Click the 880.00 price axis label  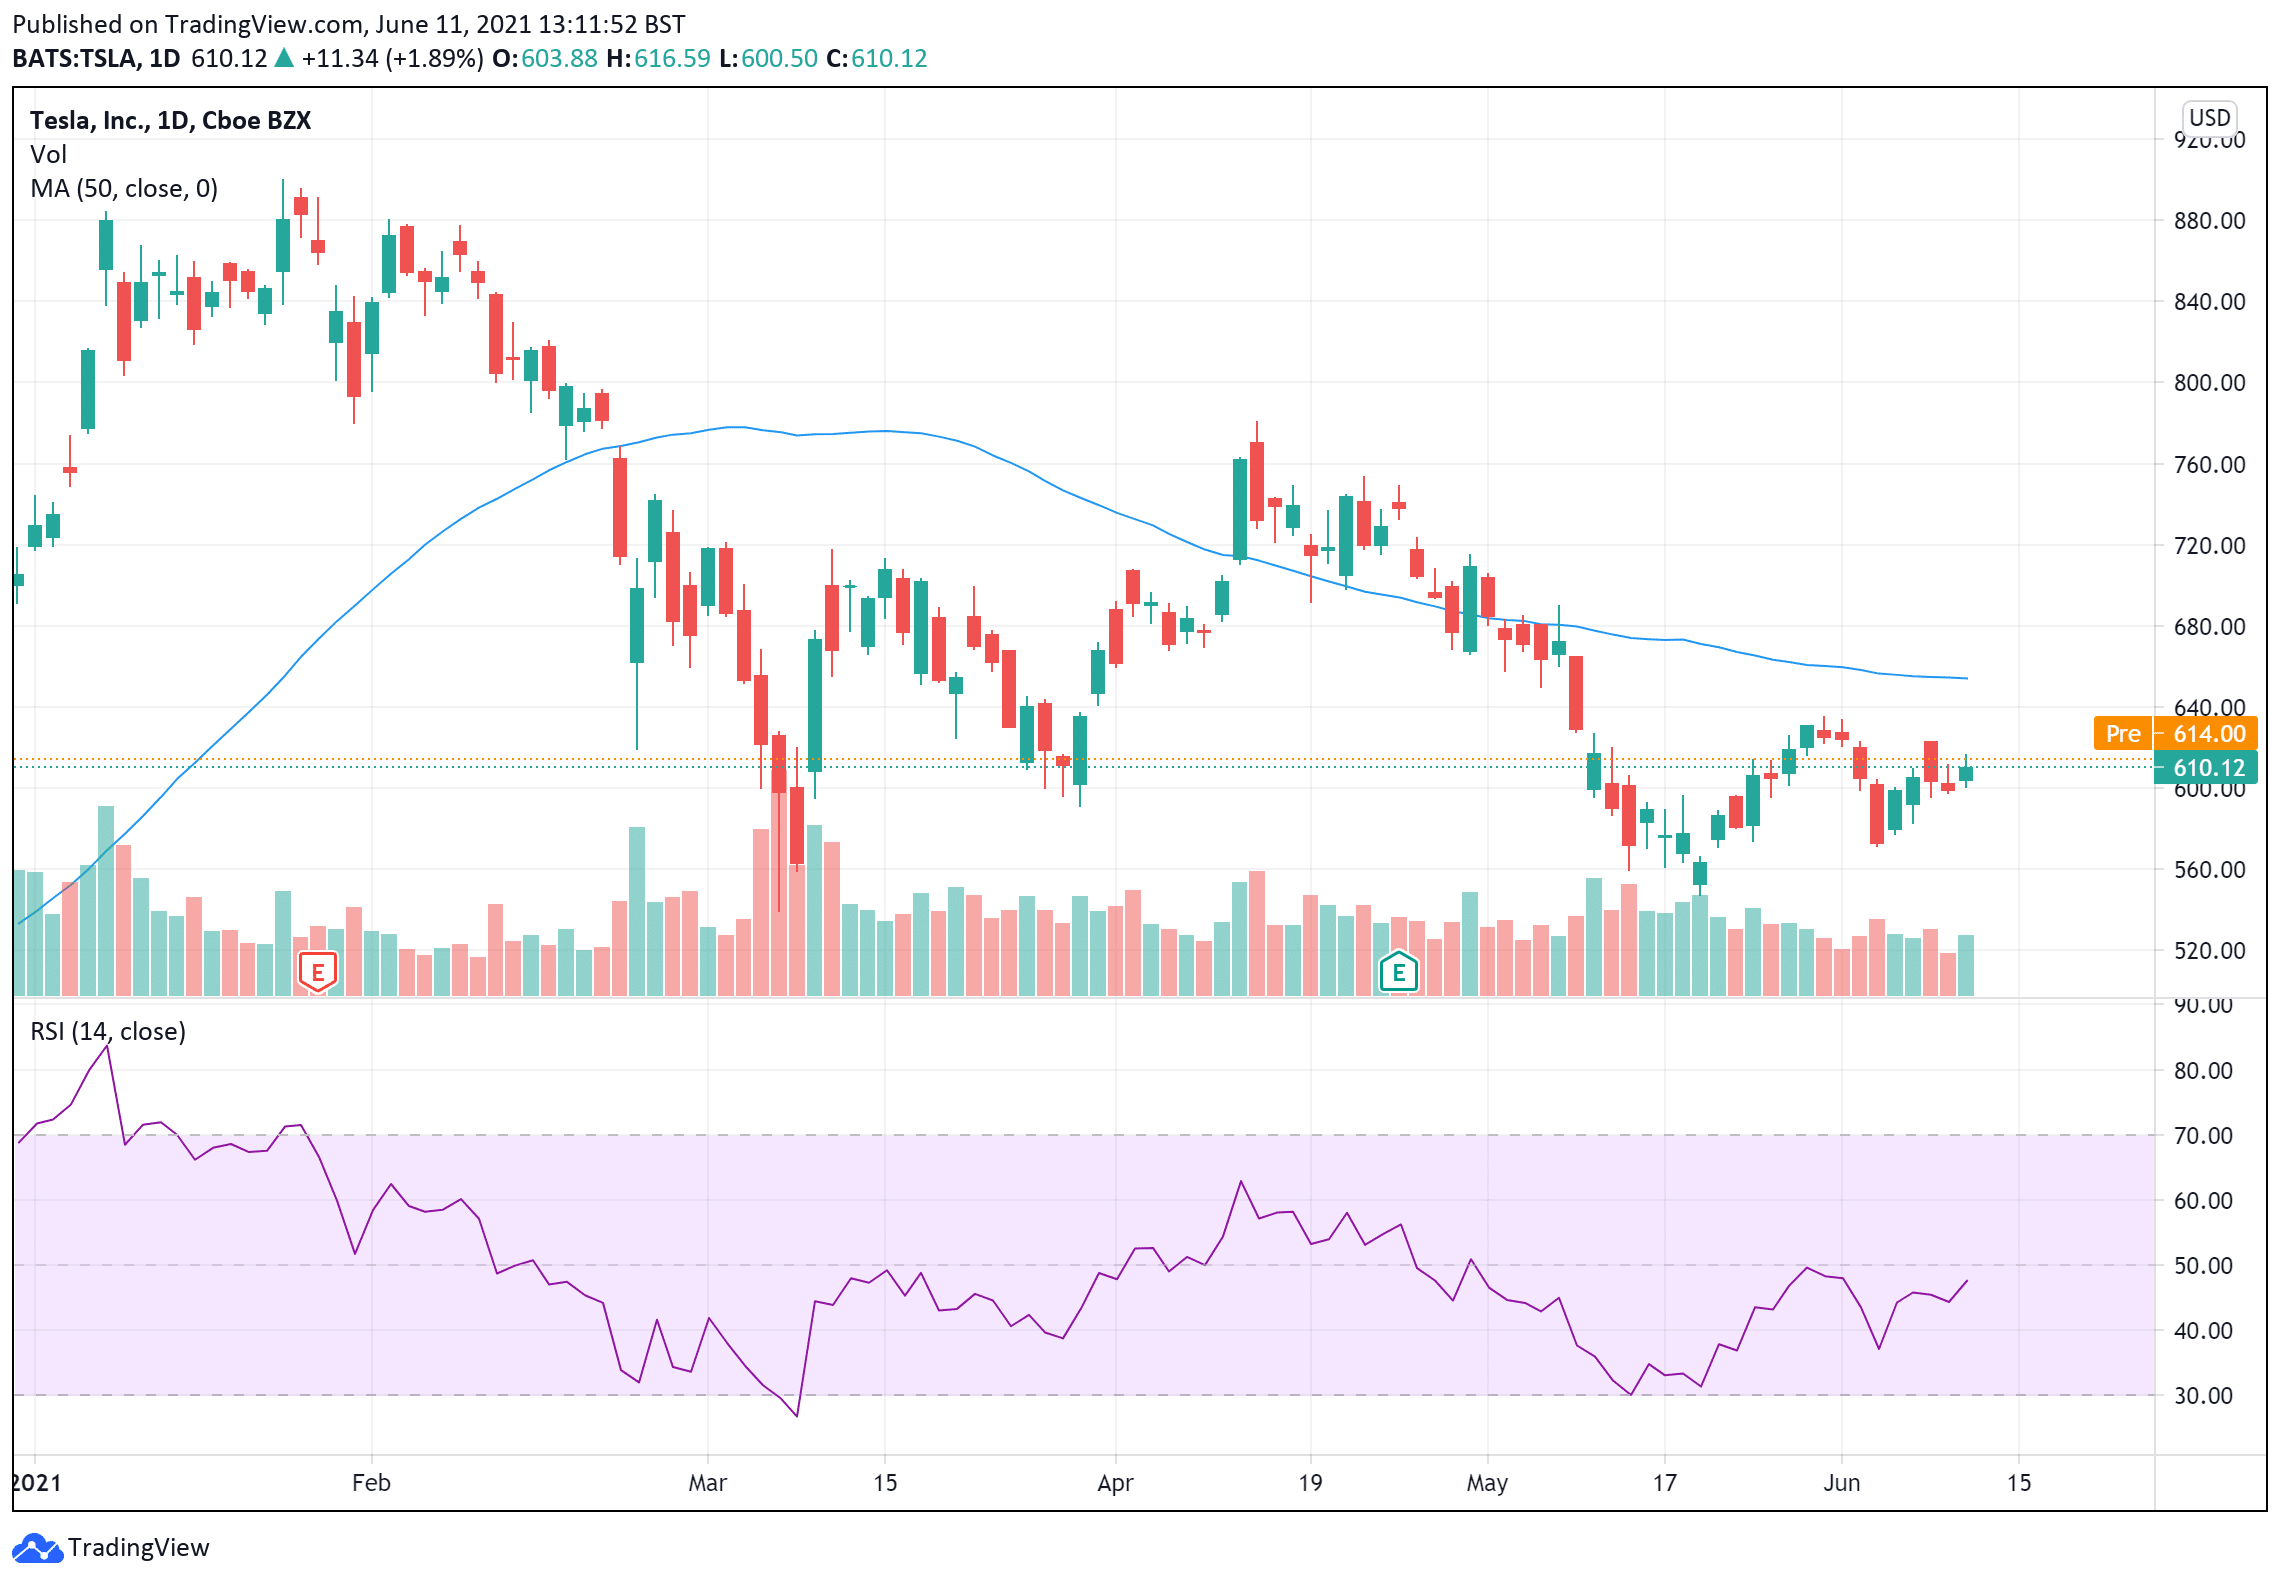(x=2209, y=220)
